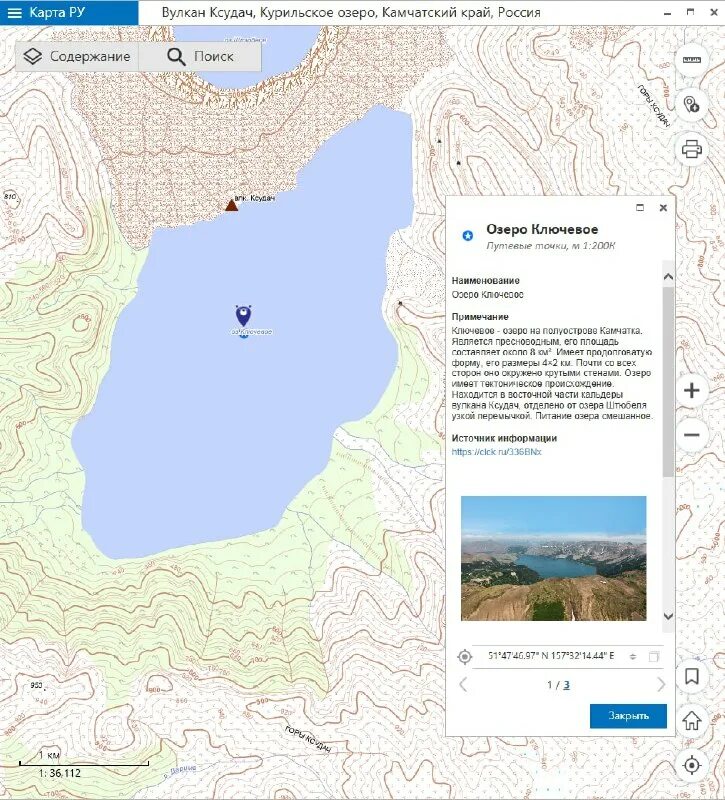This screenshot has width=725, height=800.
Task: Open the Поиск search panel
Action: click(x=200, y=57)
